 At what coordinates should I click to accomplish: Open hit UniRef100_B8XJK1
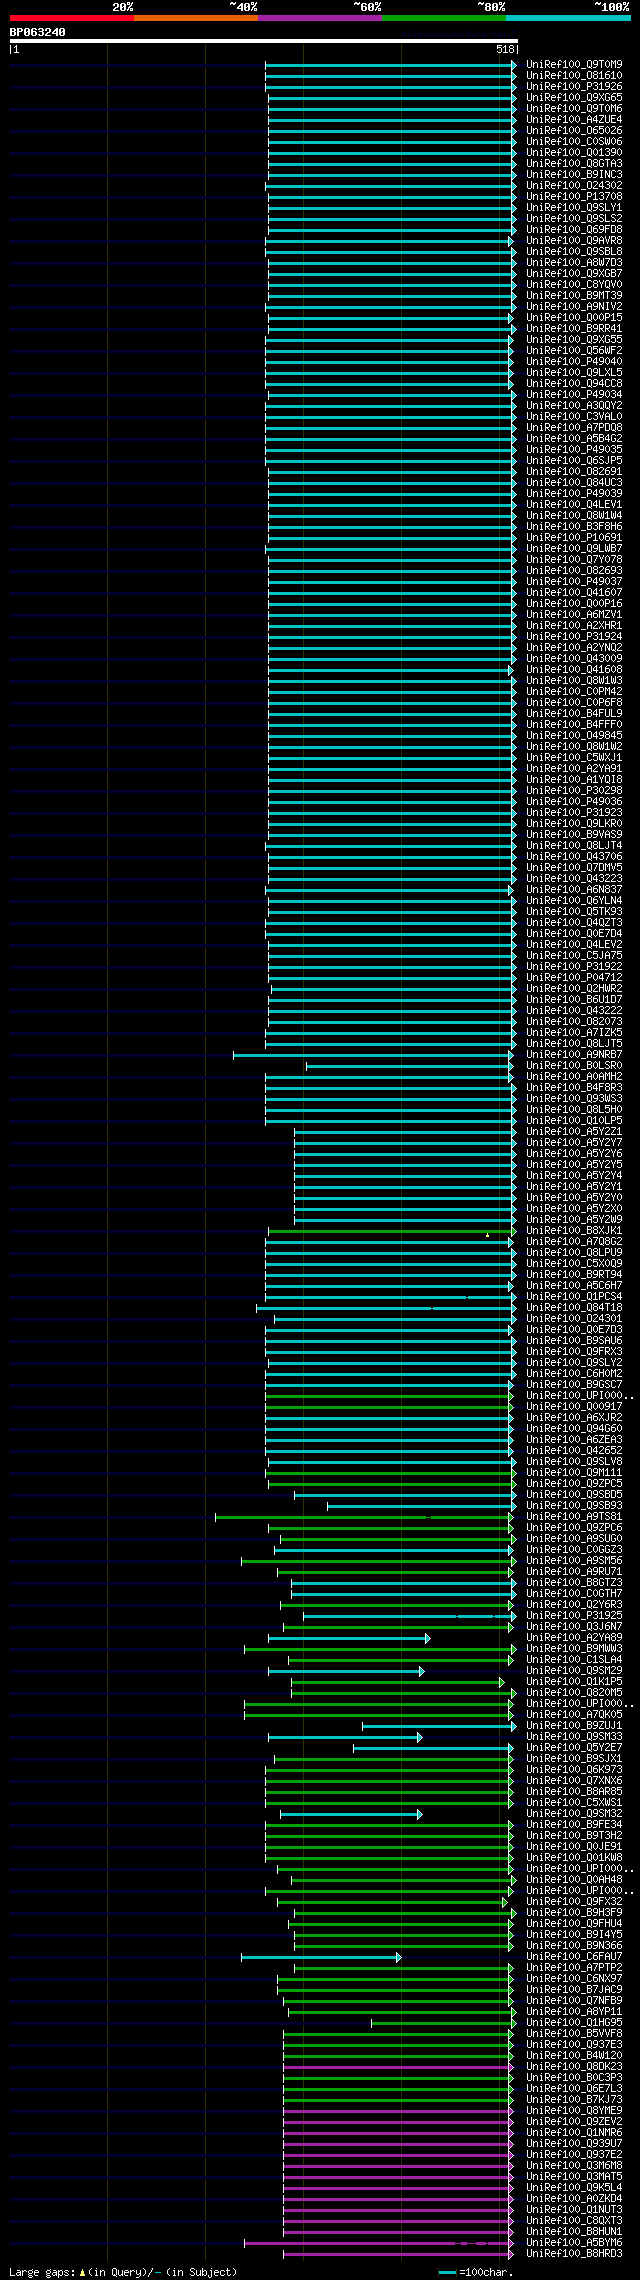[574, 1231]
